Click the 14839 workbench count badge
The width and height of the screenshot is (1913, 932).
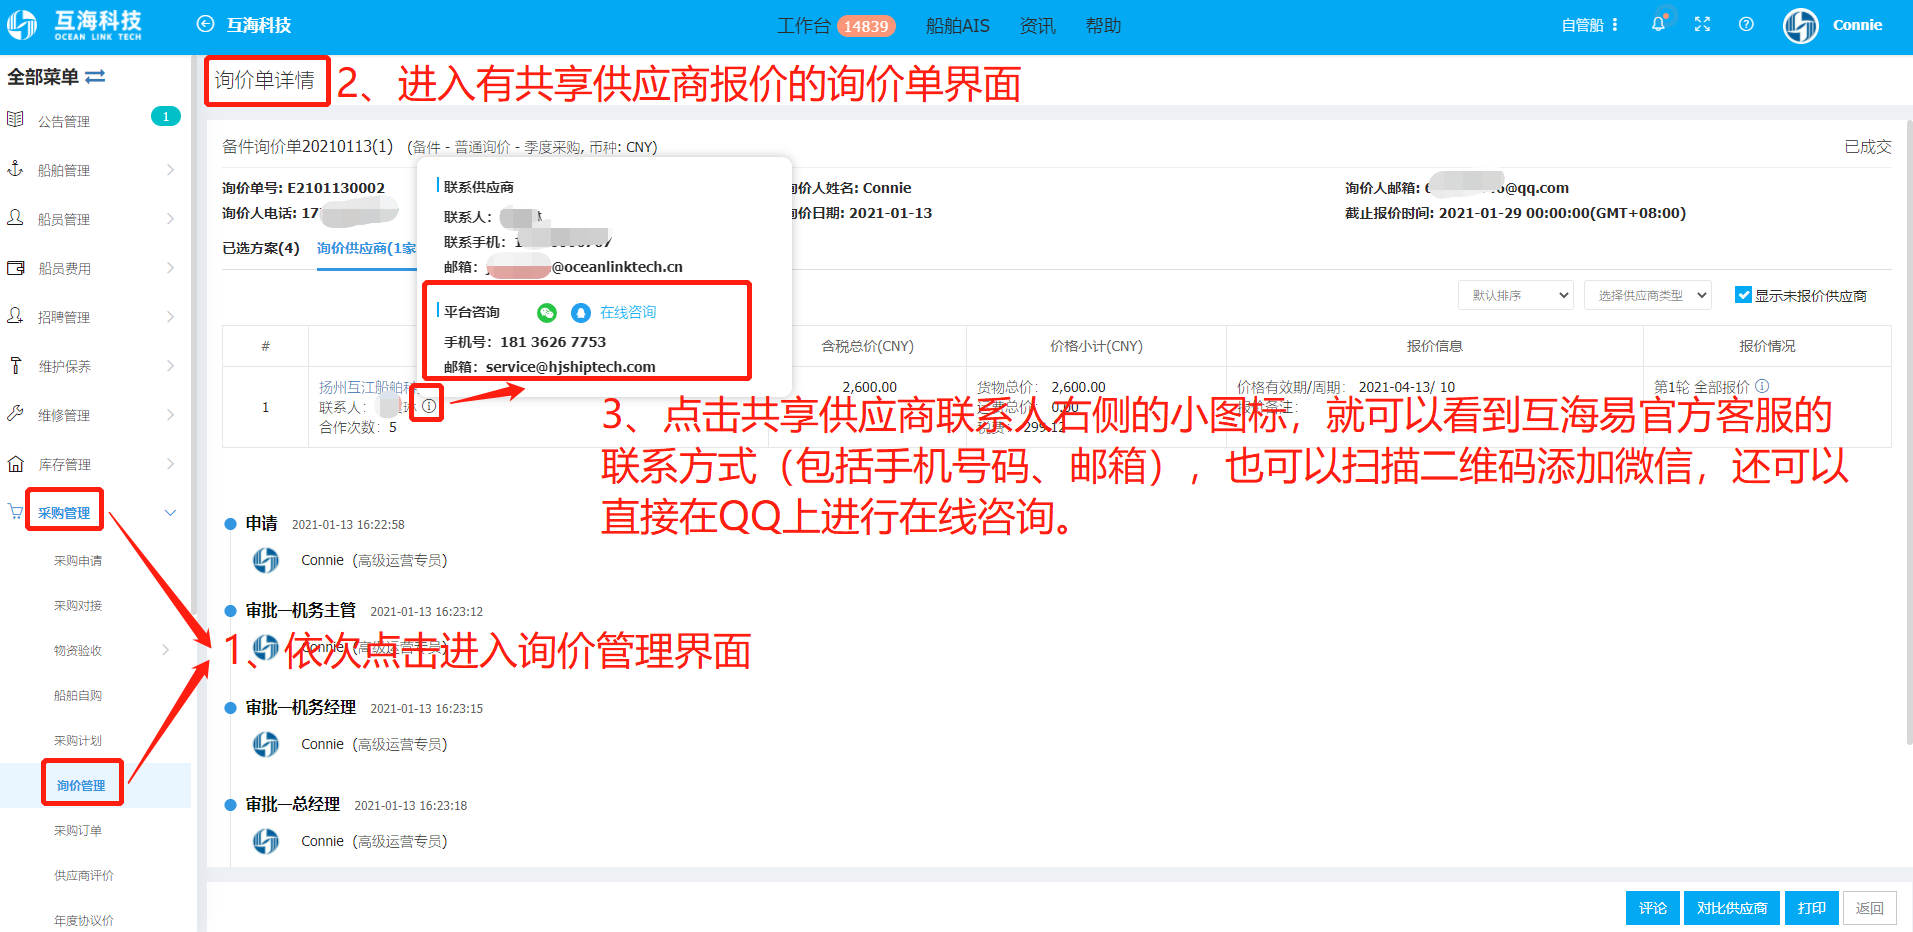coord(866,26)
